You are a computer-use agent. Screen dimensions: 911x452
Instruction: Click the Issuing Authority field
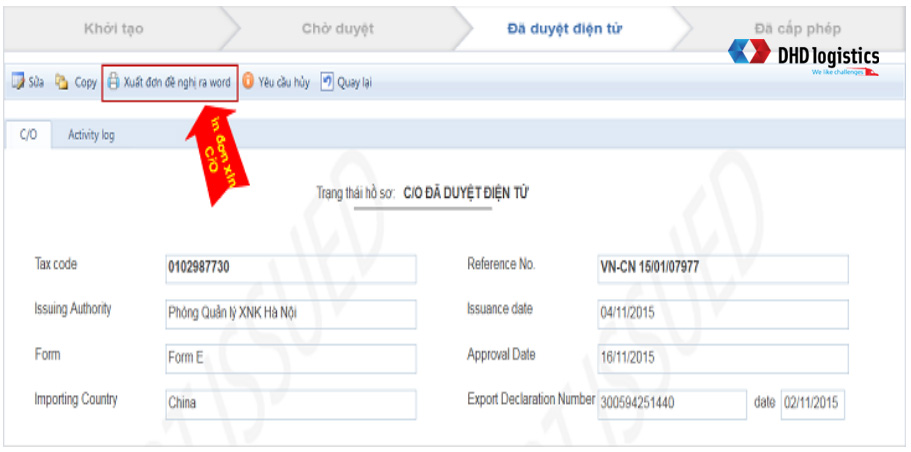coord(290,314)
